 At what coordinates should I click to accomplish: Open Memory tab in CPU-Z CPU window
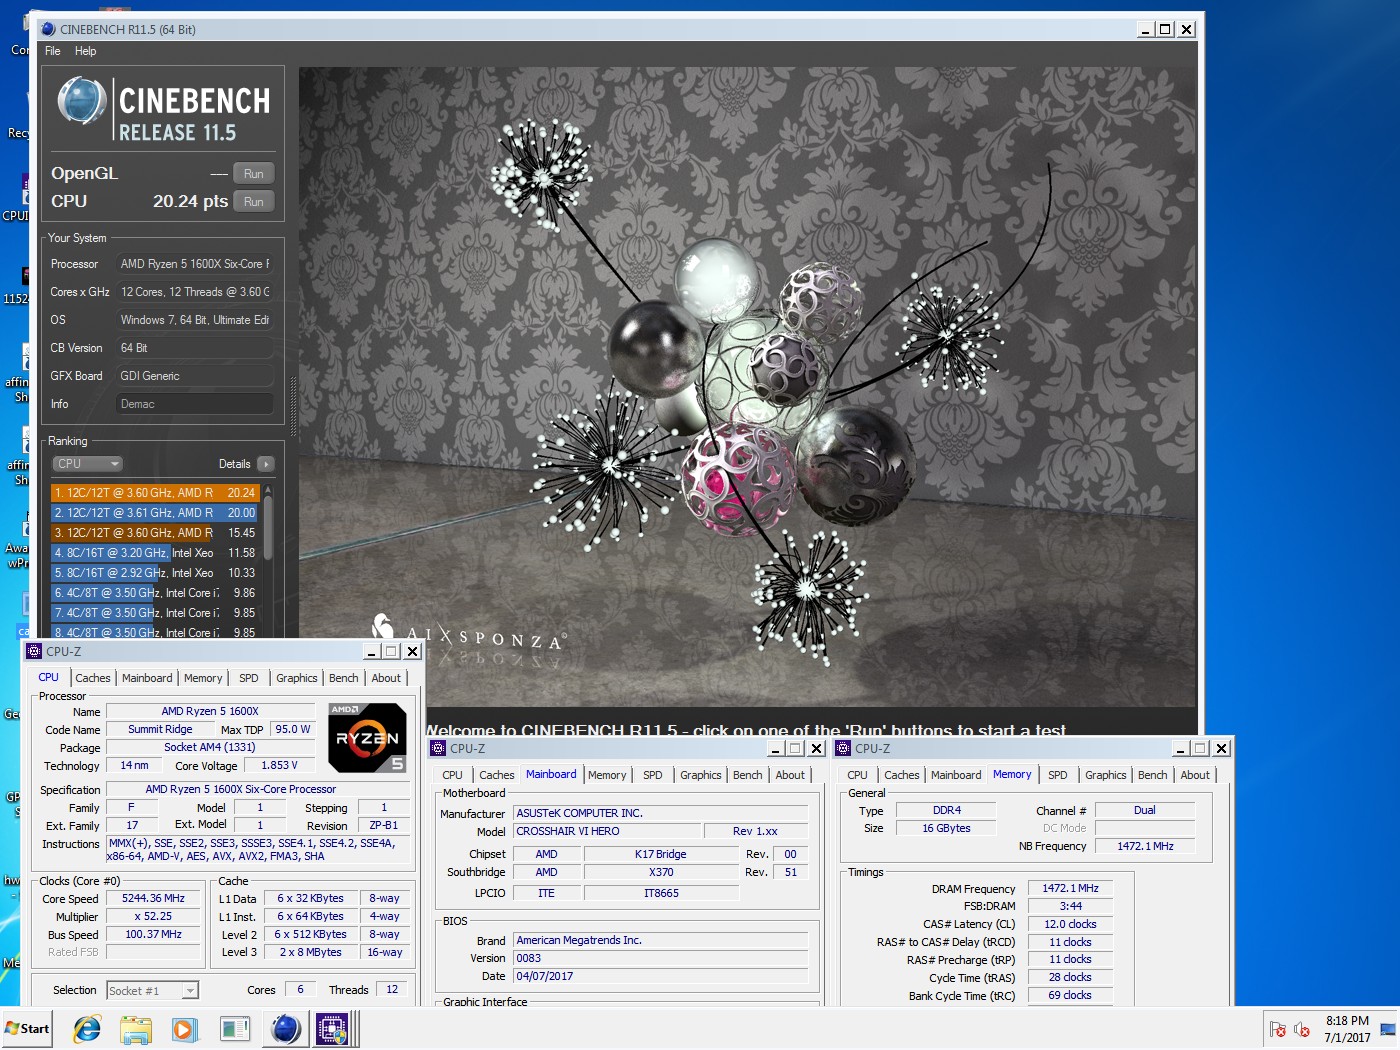pyautogui.click(x=203, y=678)
